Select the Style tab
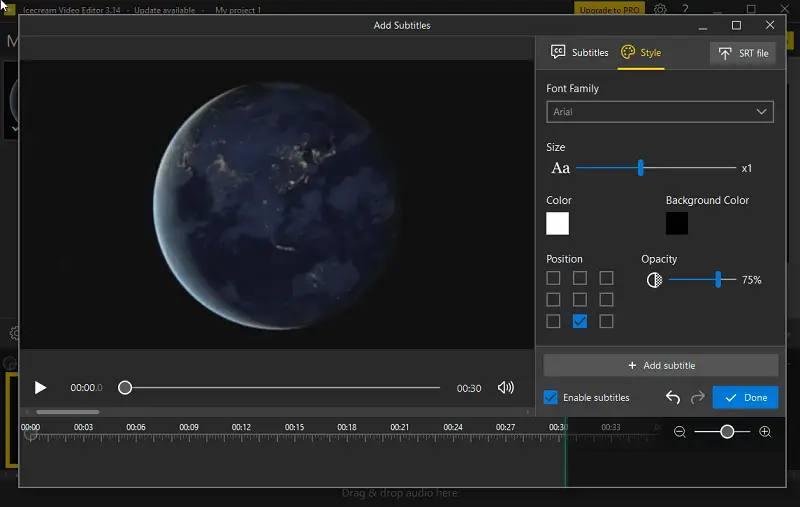The width and height of the screenshot is (800, 507). [x=641, y=53]
